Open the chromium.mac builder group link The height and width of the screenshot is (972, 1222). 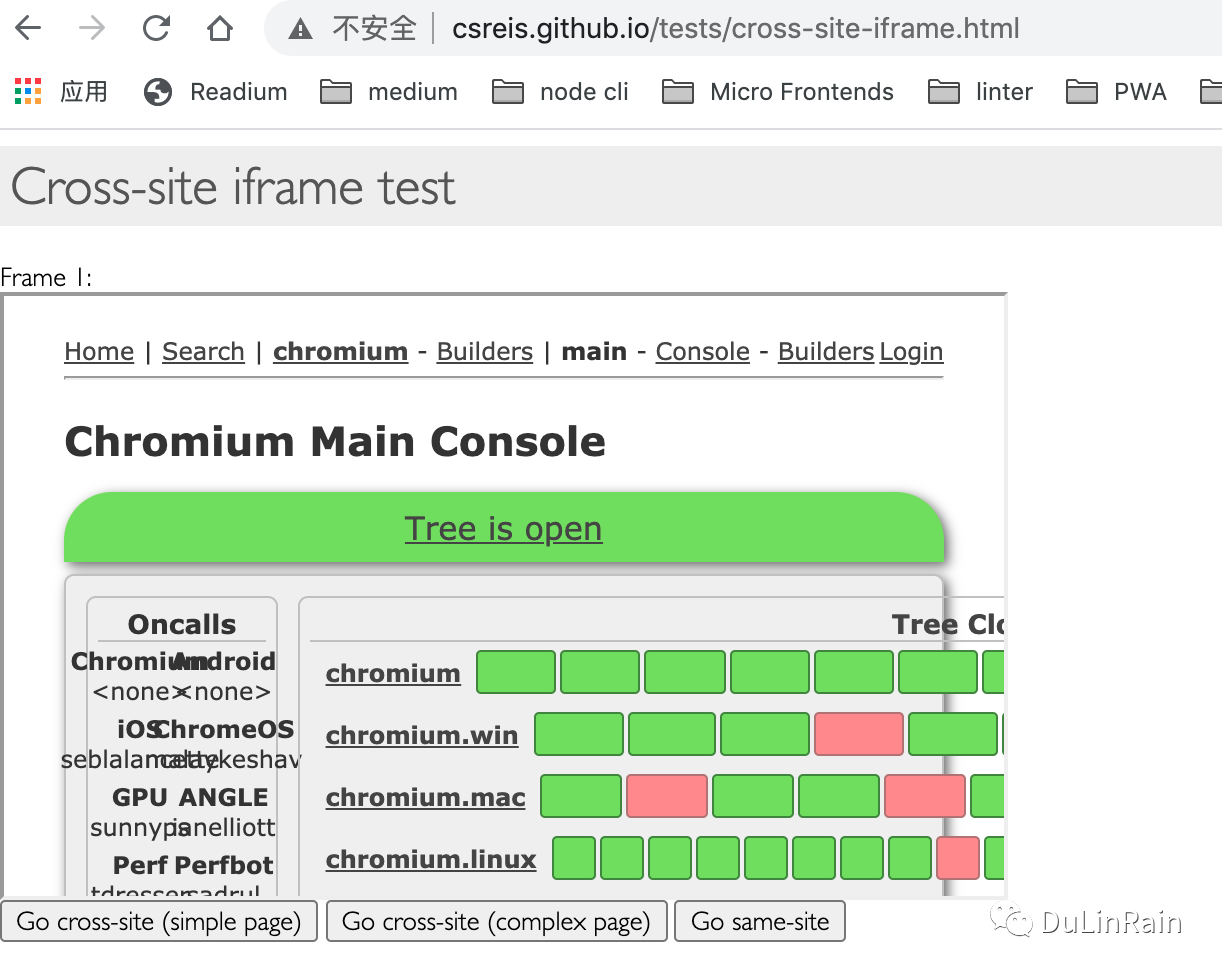pyautogui.click(x=425, y=798)
